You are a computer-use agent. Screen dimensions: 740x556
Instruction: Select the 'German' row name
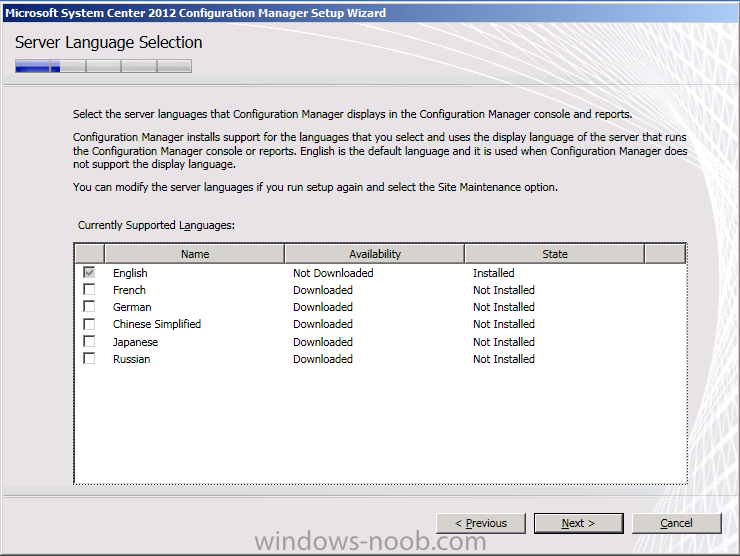pyautogui.click(x=132, y=307)
